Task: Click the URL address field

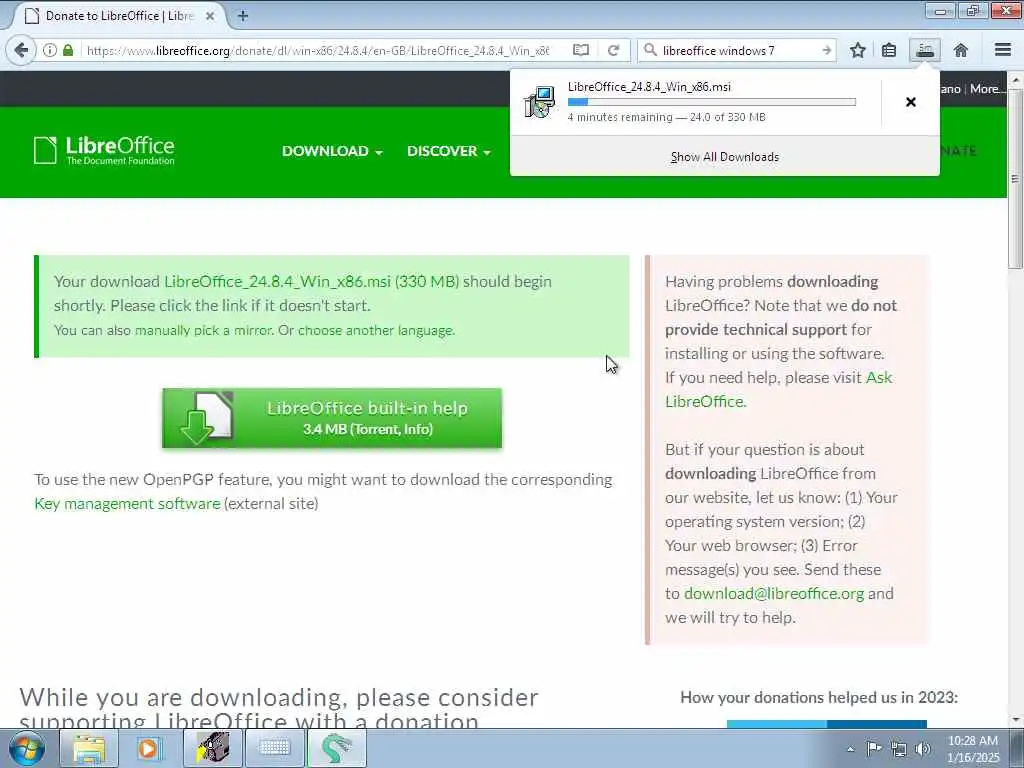Action: coord(318,50)
